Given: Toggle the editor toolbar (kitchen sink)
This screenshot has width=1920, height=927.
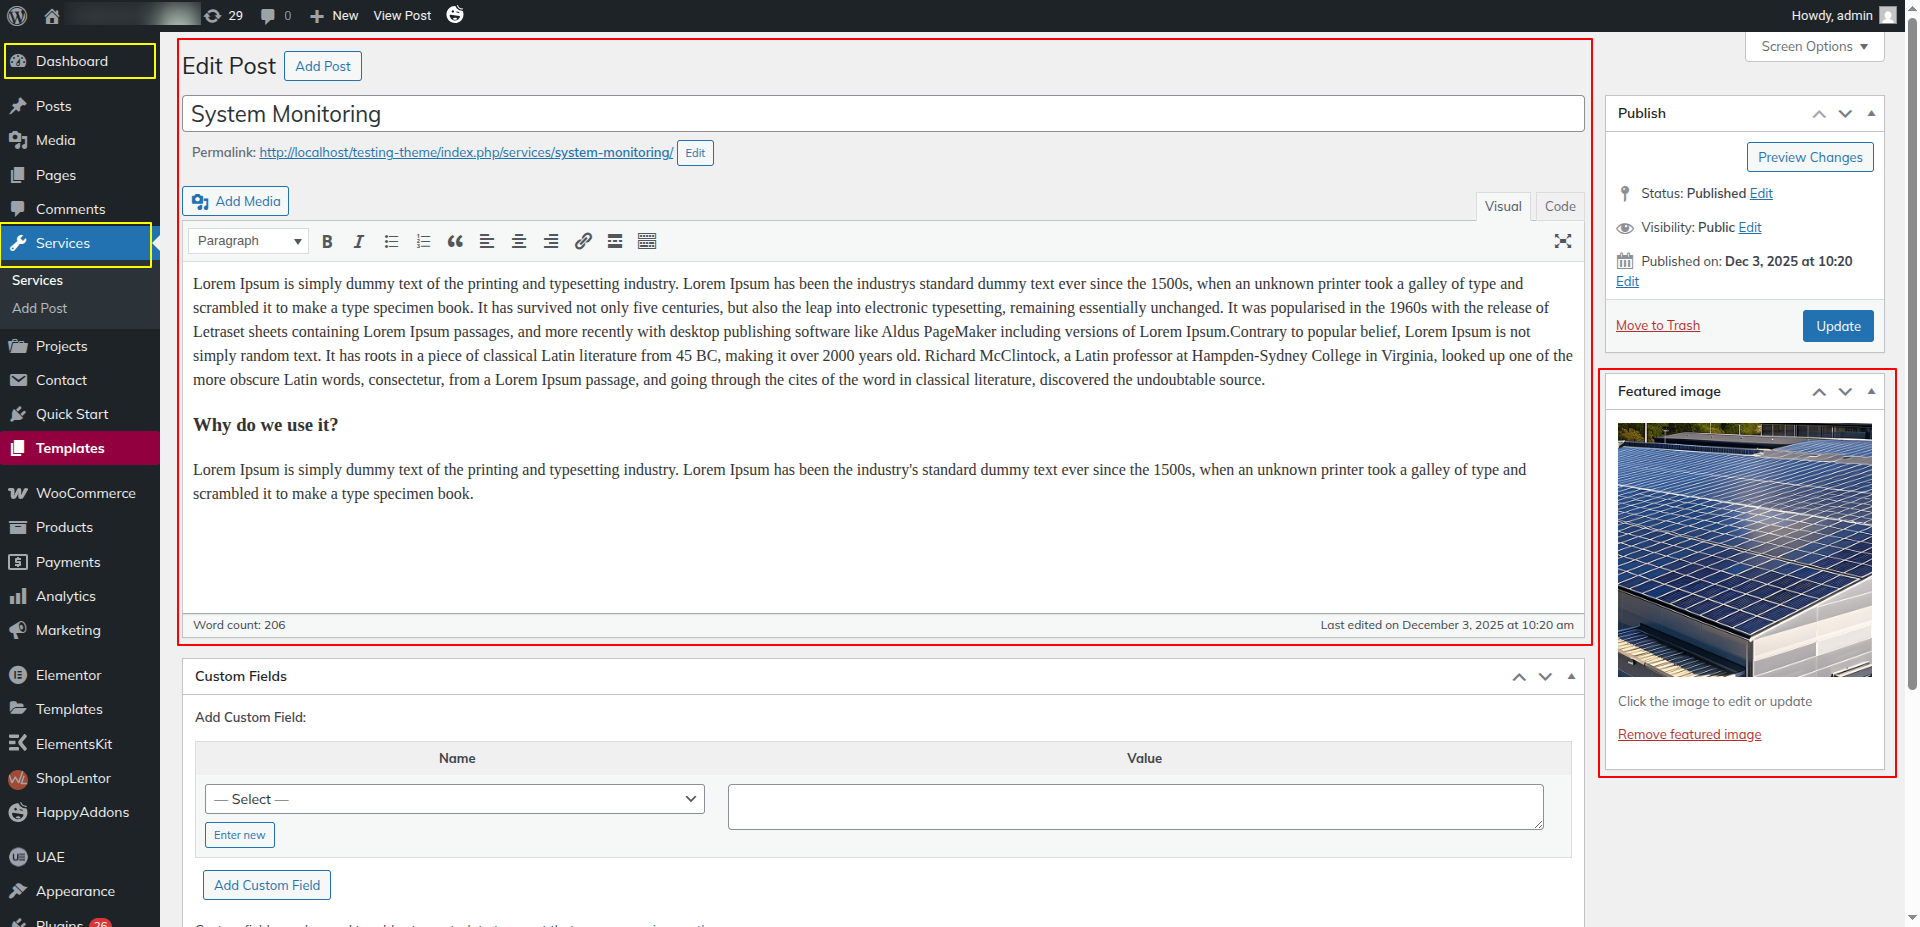Looking at the screenshot, I should coord(647,241).
